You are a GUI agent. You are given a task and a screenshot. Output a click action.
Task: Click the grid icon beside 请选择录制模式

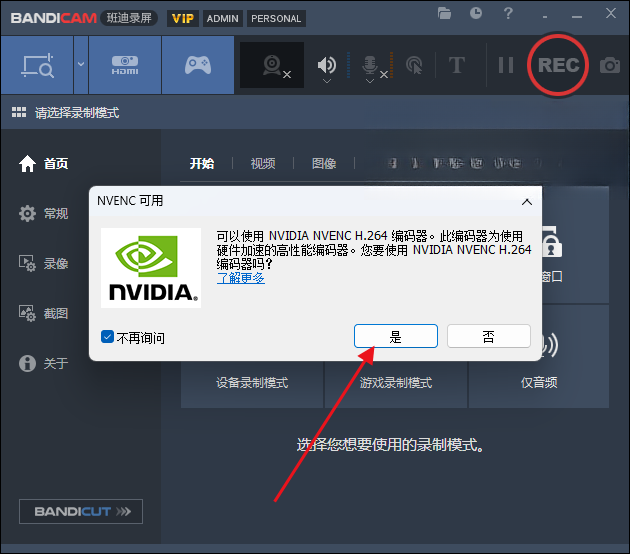pos(19,112)
